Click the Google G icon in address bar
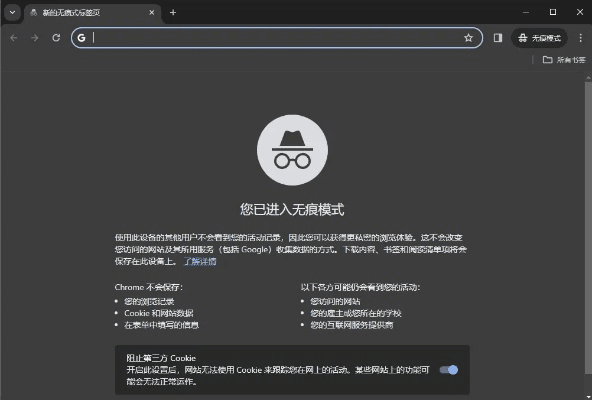The height and width of the screenshot is (400, 592). pos(81,38)
